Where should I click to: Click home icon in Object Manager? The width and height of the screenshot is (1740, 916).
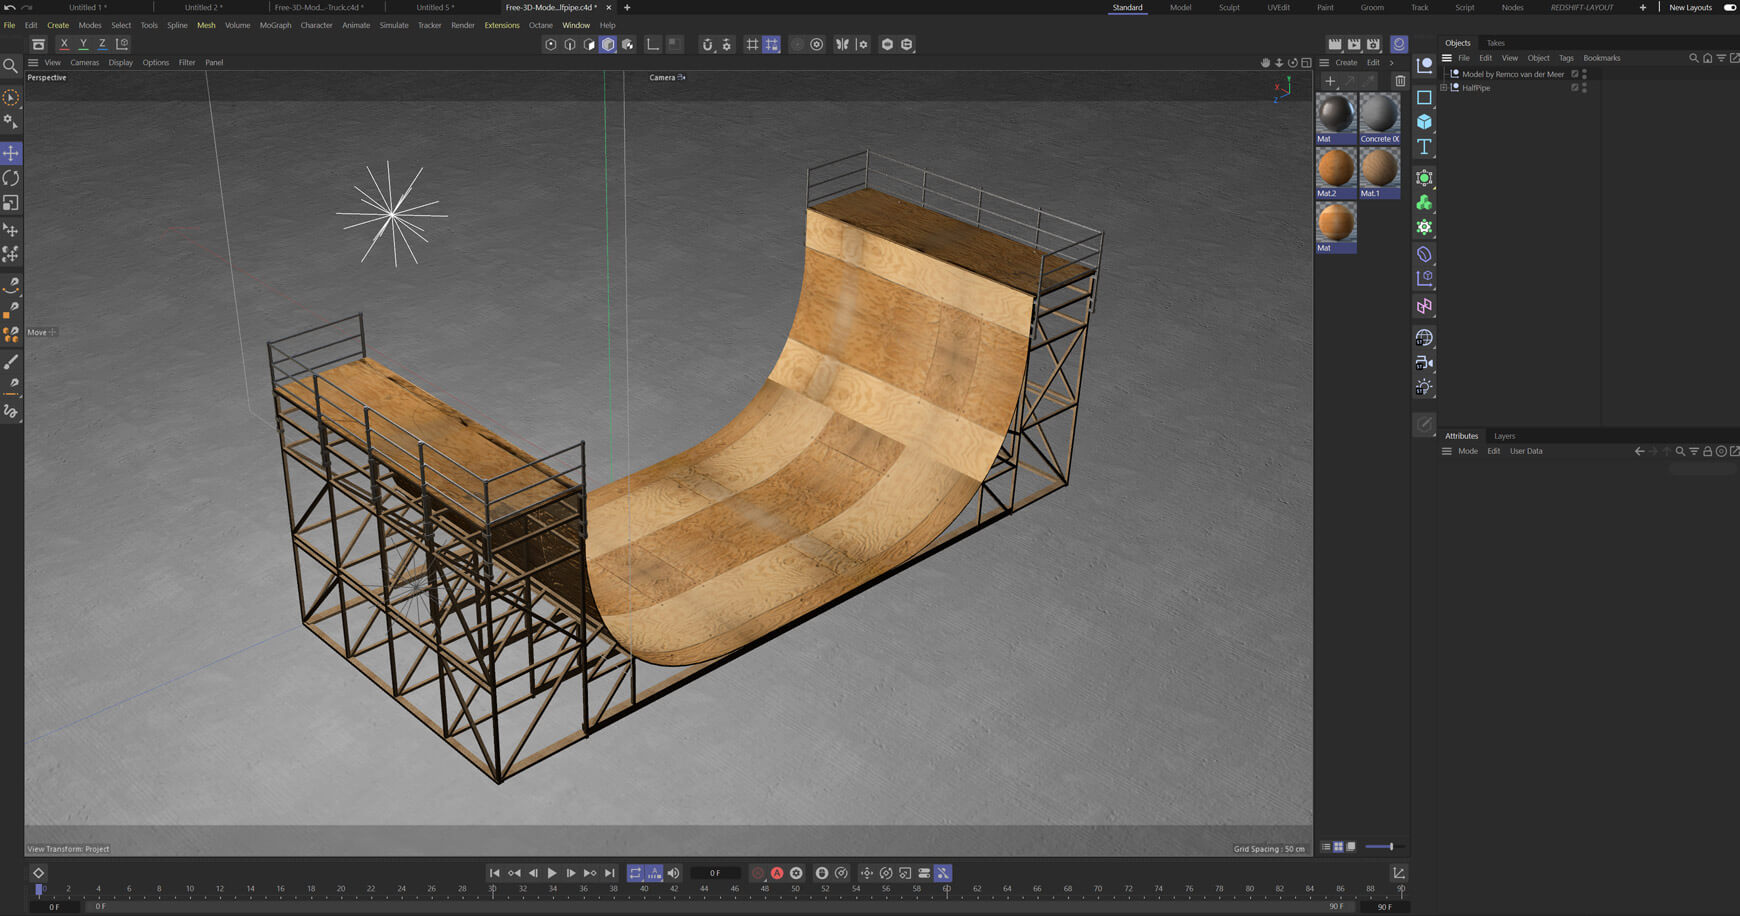pyautogui.click(x=1707, y=58)
